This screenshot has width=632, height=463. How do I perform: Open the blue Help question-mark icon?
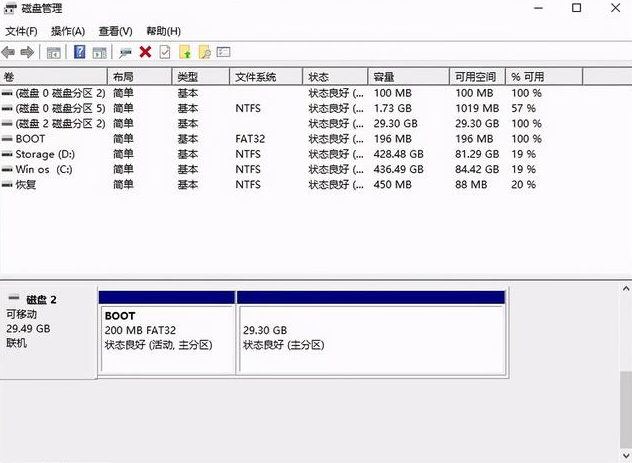(80, 52)
